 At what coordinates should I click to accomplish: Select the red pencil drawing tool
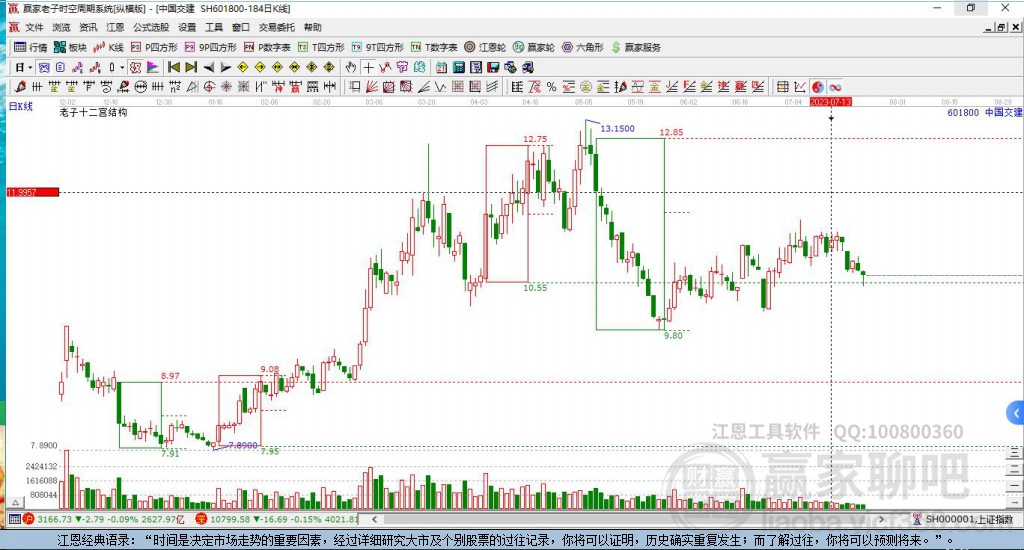[x=20, y=87]
